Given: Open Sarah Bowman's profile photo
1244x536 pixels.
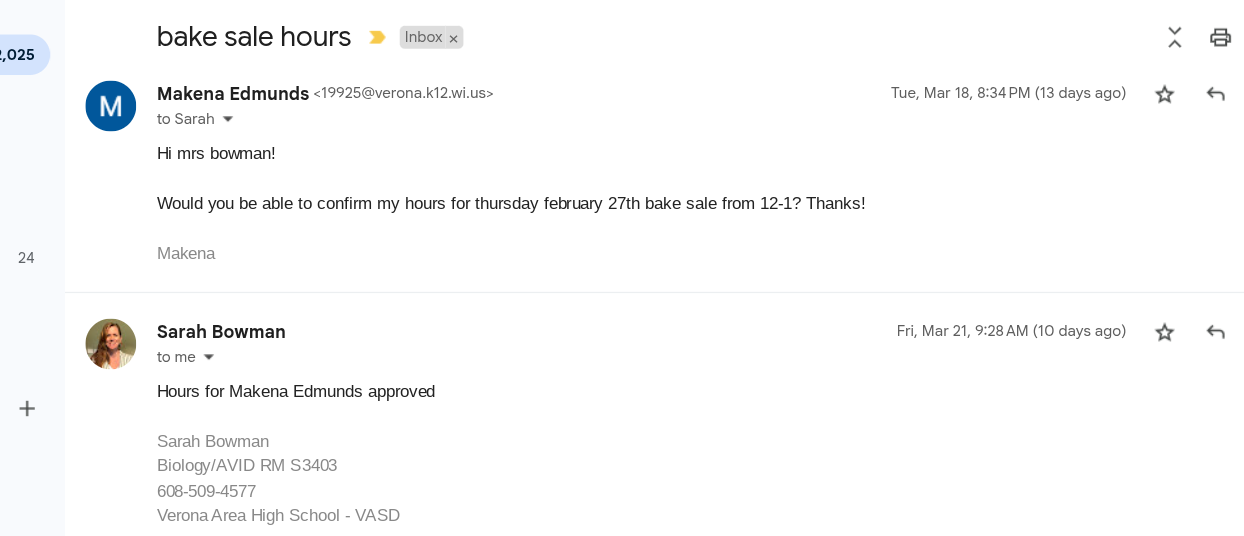Looking at the screenshot, I should 111,344.
